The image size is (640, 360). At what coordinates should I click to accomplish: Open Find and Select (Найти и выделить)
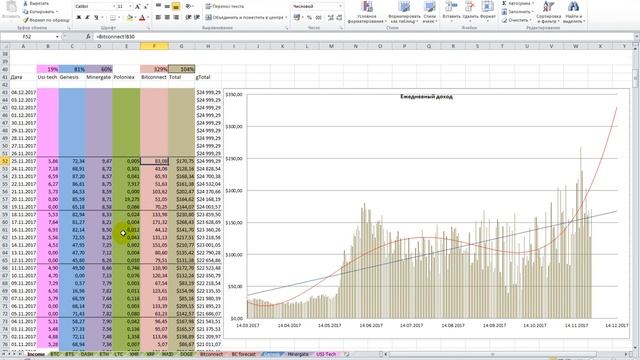pyautogui.click(x=574, y=12)
